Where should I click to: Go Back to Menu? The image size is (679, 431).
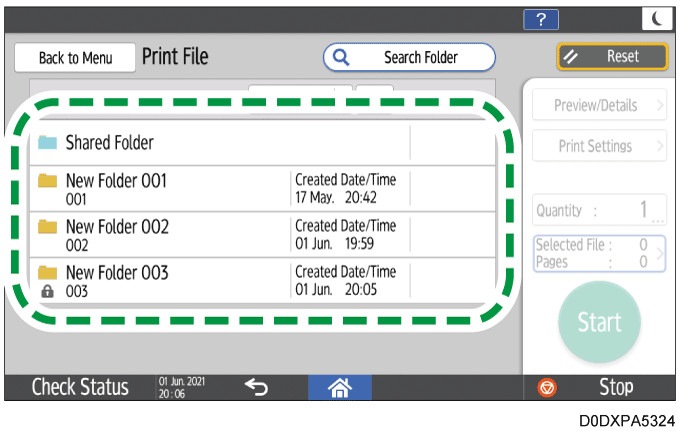[x=75, y=58]
